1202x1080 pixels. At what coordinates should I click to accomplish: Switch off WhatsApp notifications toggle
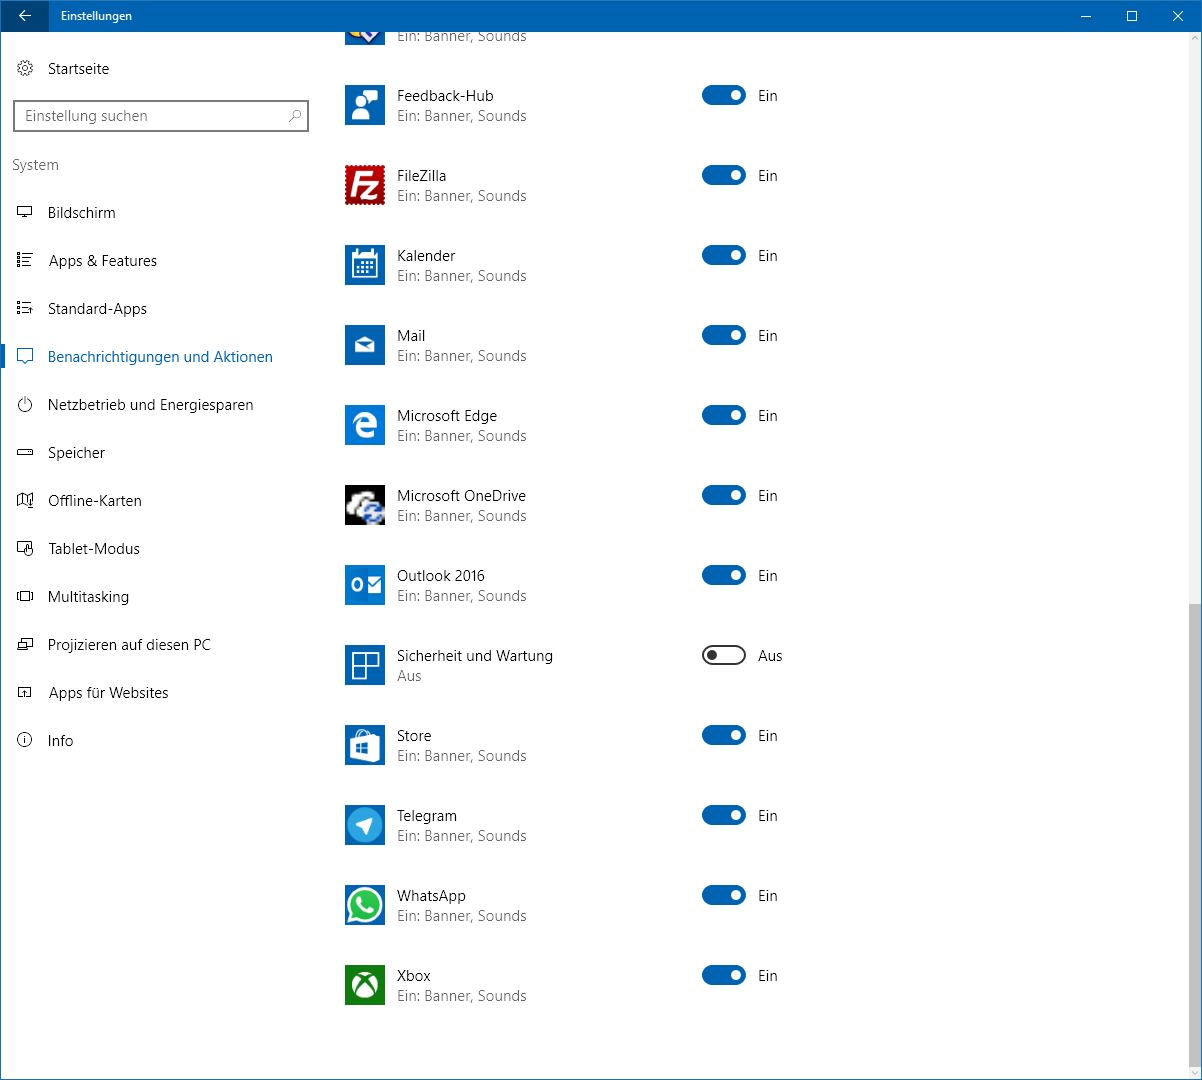(x=724, y=895)
